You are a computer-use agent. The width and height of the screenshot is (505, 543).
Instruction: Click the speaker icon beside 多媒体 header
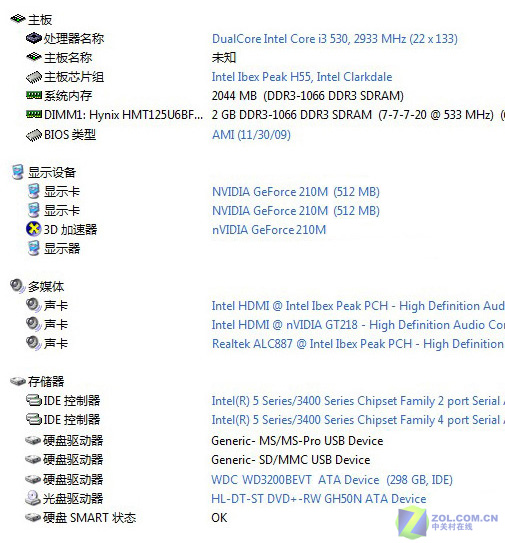18,286
